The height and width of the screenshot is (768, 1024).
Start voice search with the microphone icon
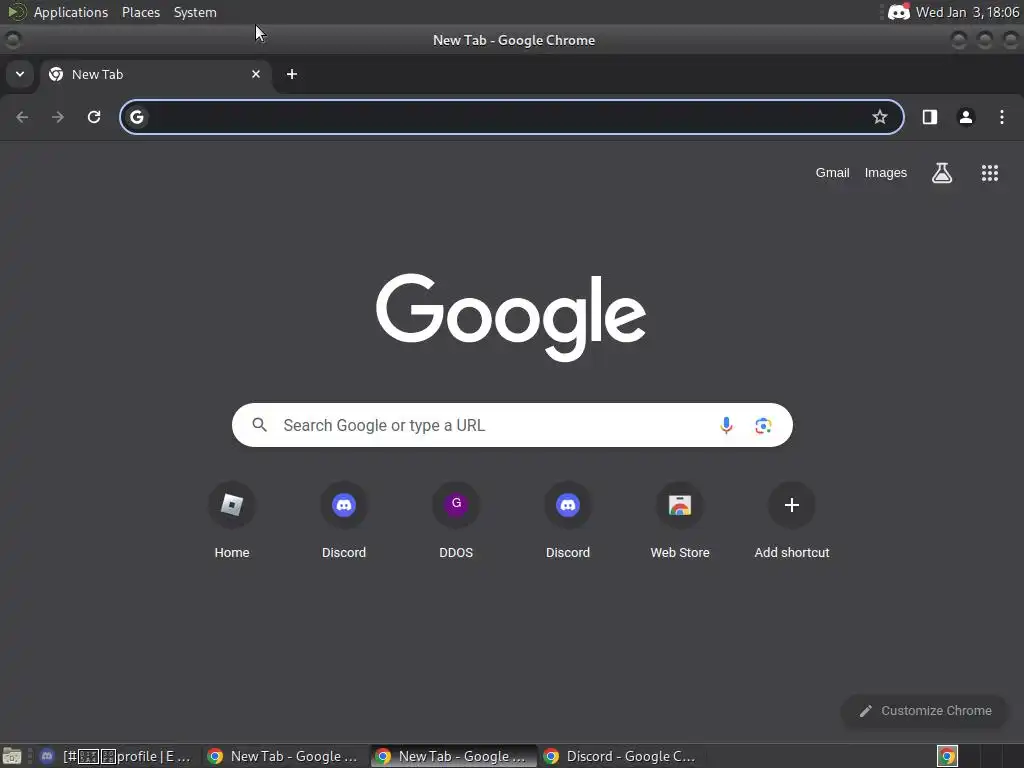pyautogui.click(x=726, y=425)
